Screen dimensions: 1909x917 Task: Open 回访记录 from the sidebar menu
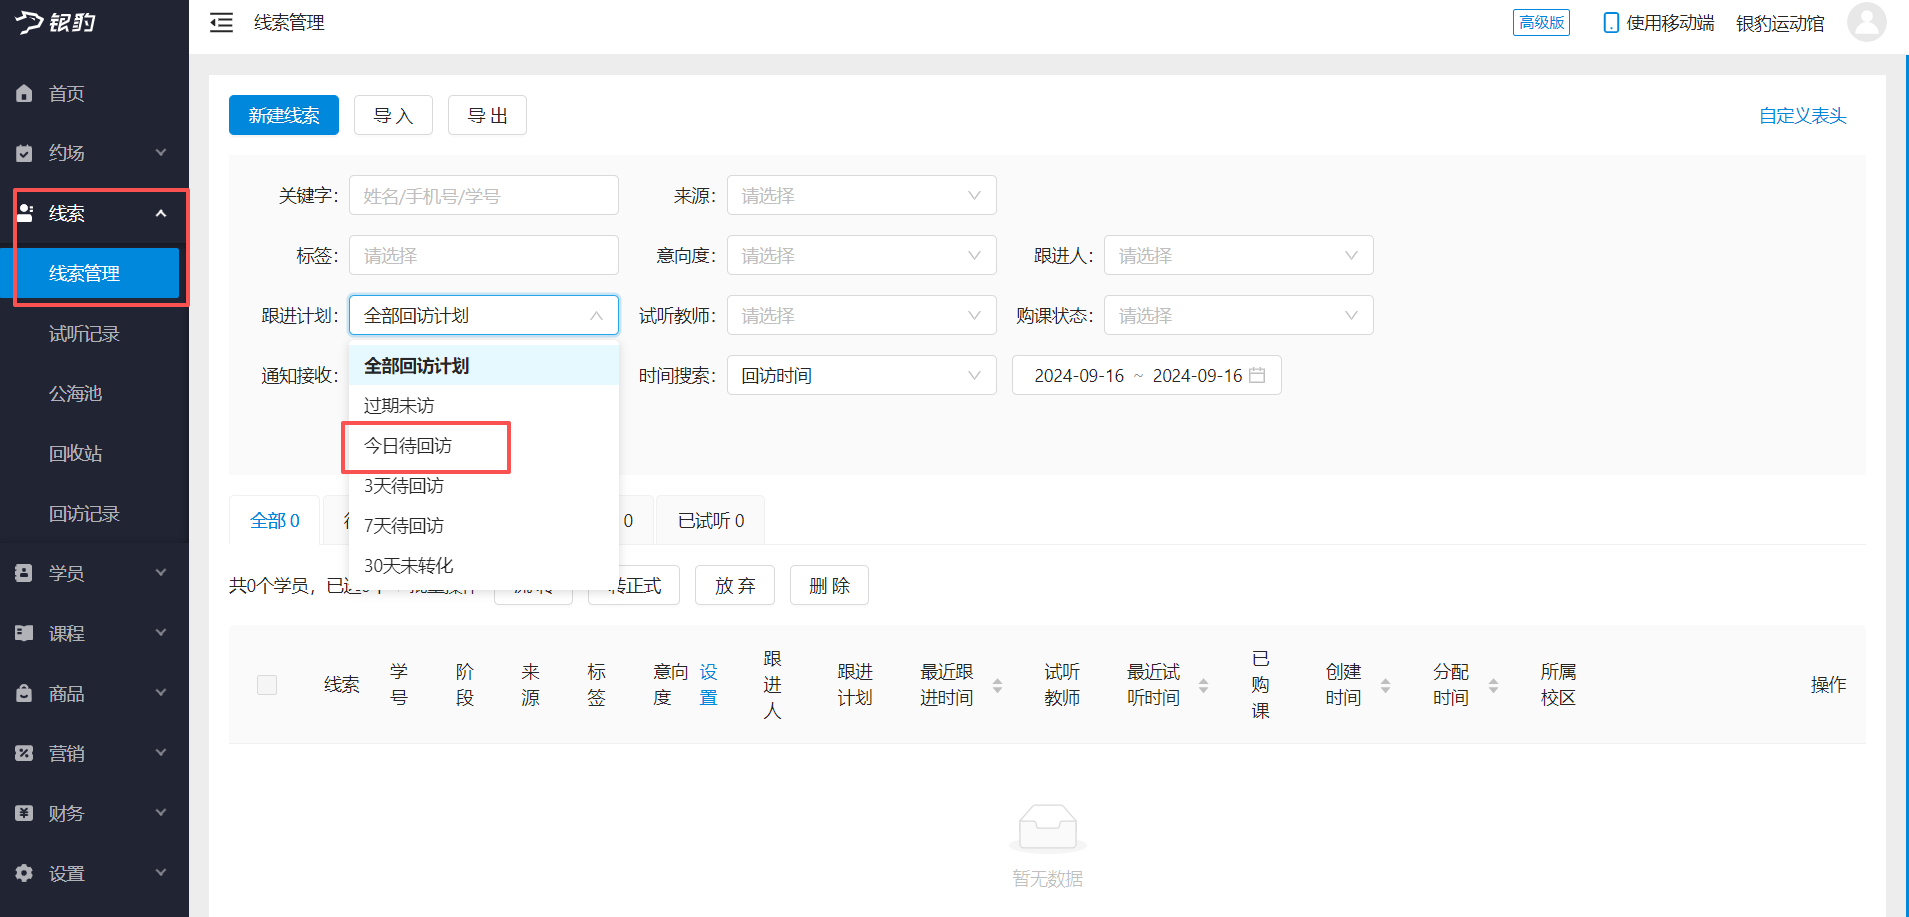point(84,513)
